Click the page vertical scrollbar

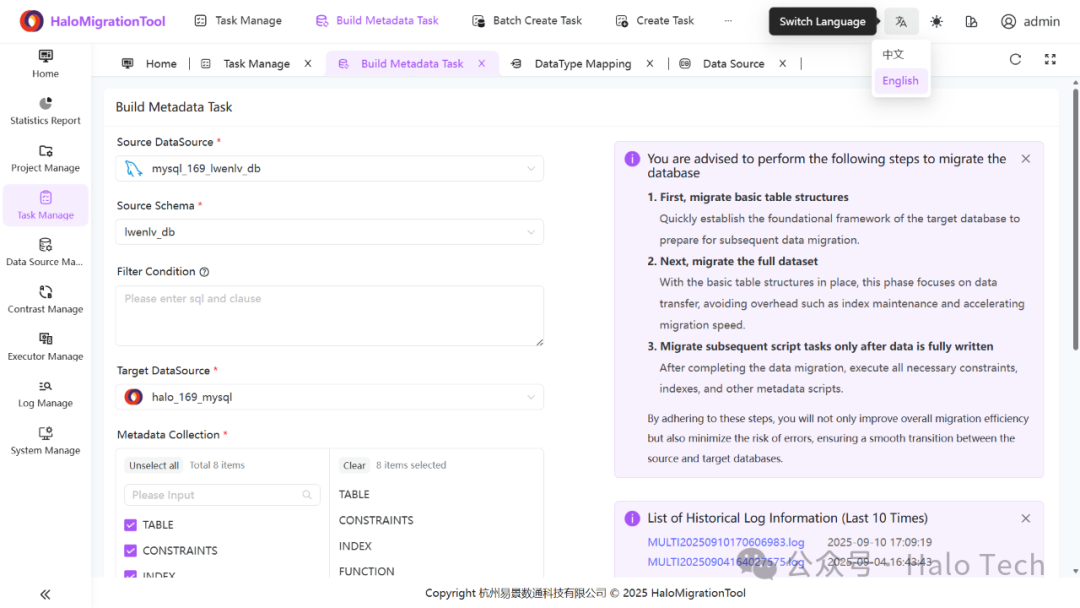1075,218
